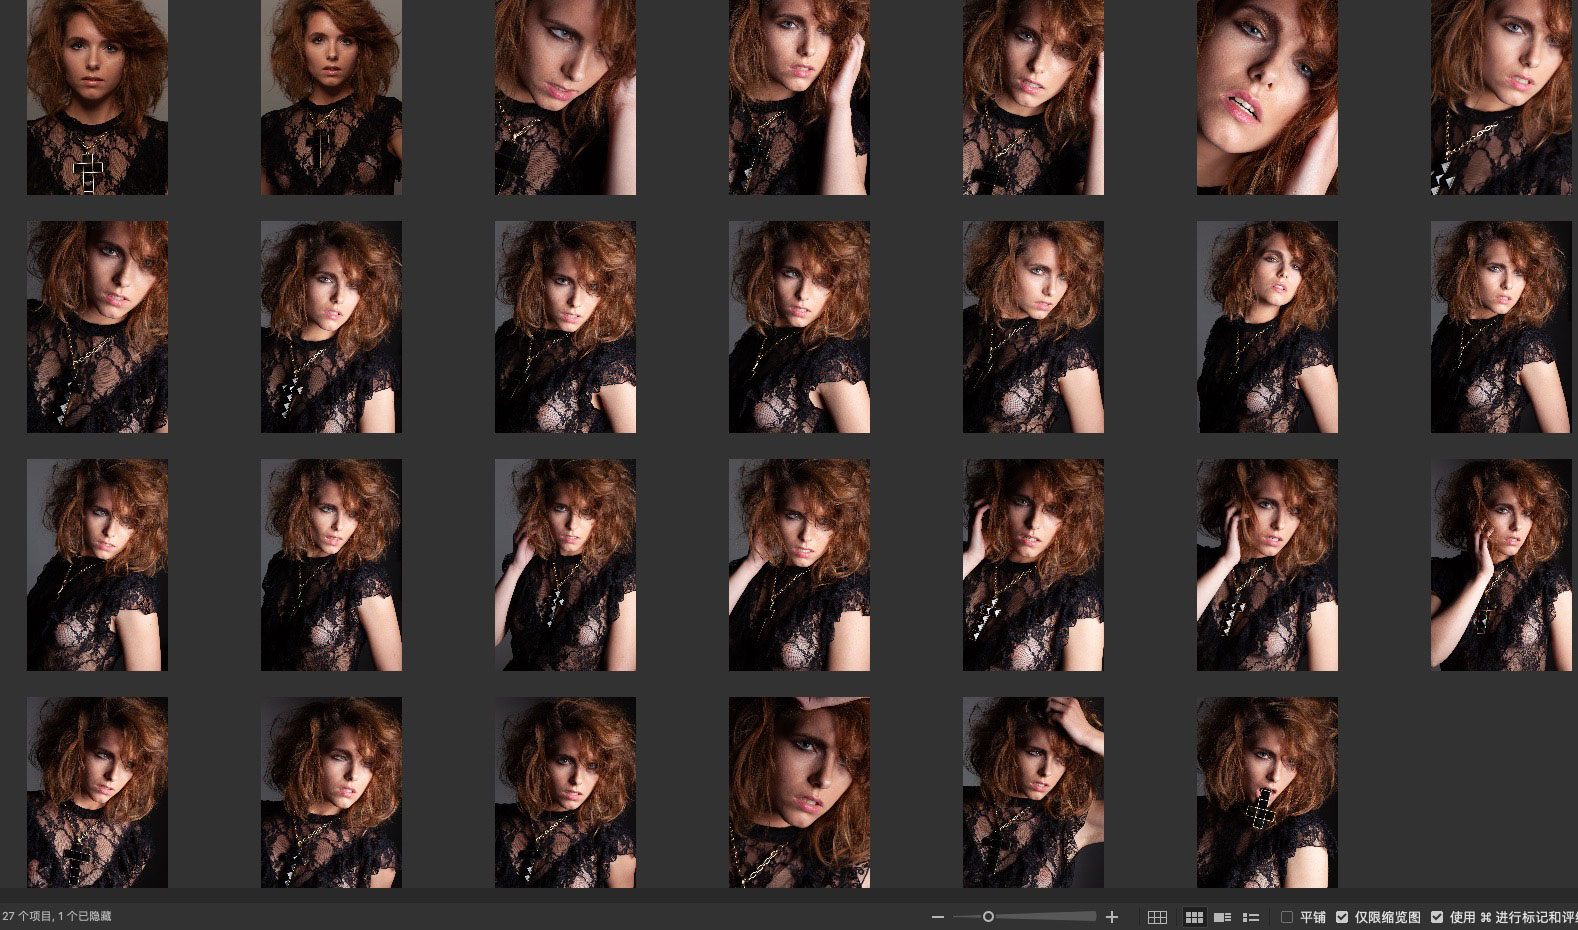
Task: Select the last thumbnail with cross pendant at mouth
Action: pos(1267,792)
